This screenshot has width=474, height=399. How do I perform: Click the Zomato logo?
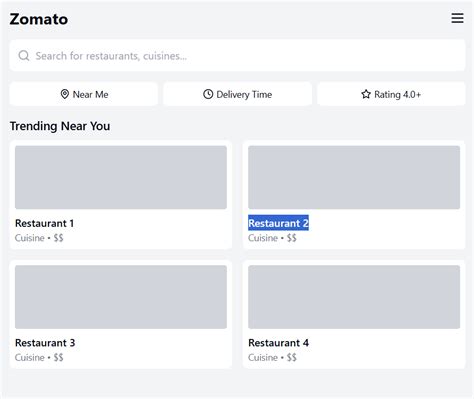click(x=39, y=19)
